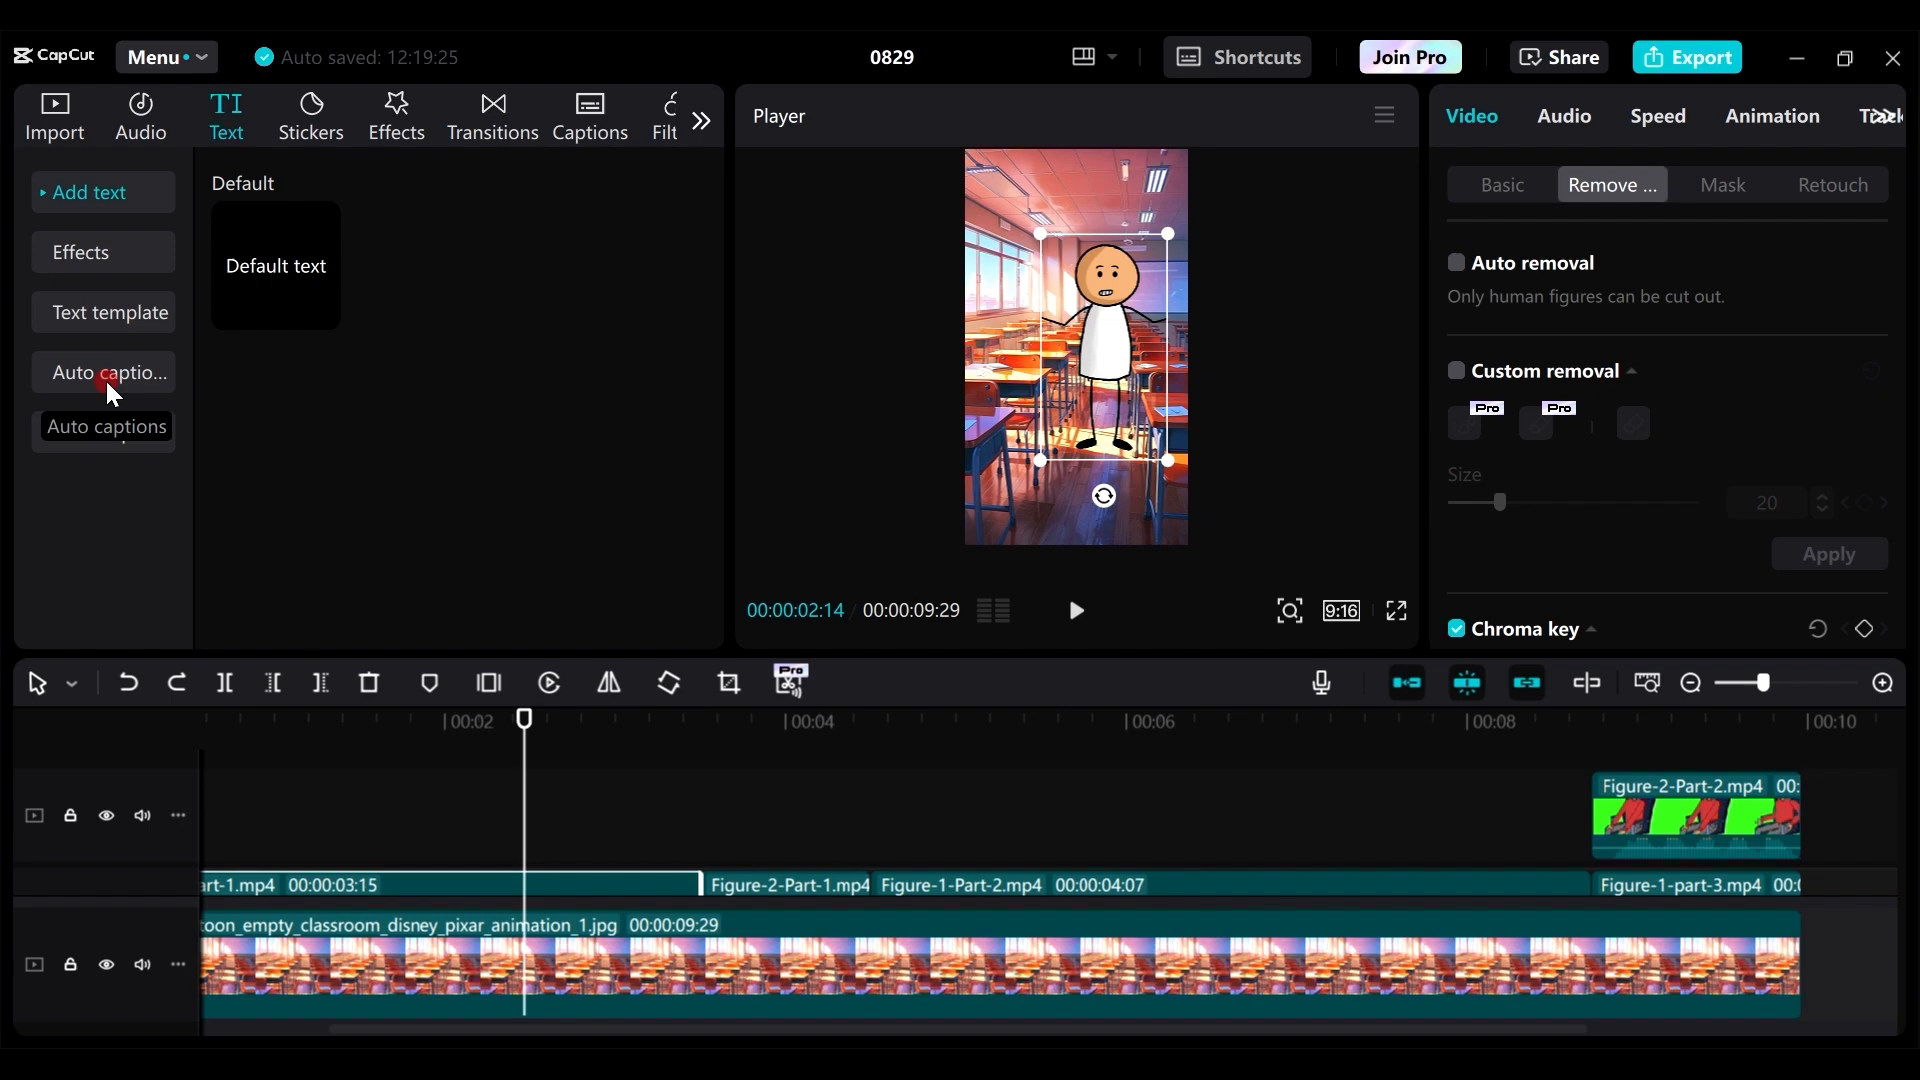Click the Redo arrow in timeline toolbar
The height and width of the screenshot is (1080, 1920).
pyautogui.click(x=177, y=683)
